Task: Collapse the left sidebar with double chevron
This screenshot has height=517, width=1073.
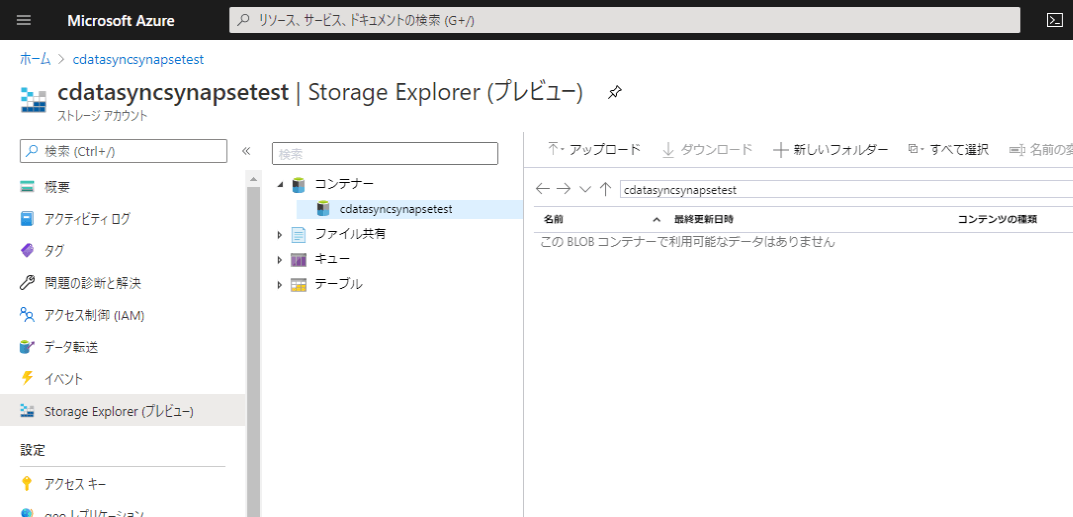Action: (246, 151)
